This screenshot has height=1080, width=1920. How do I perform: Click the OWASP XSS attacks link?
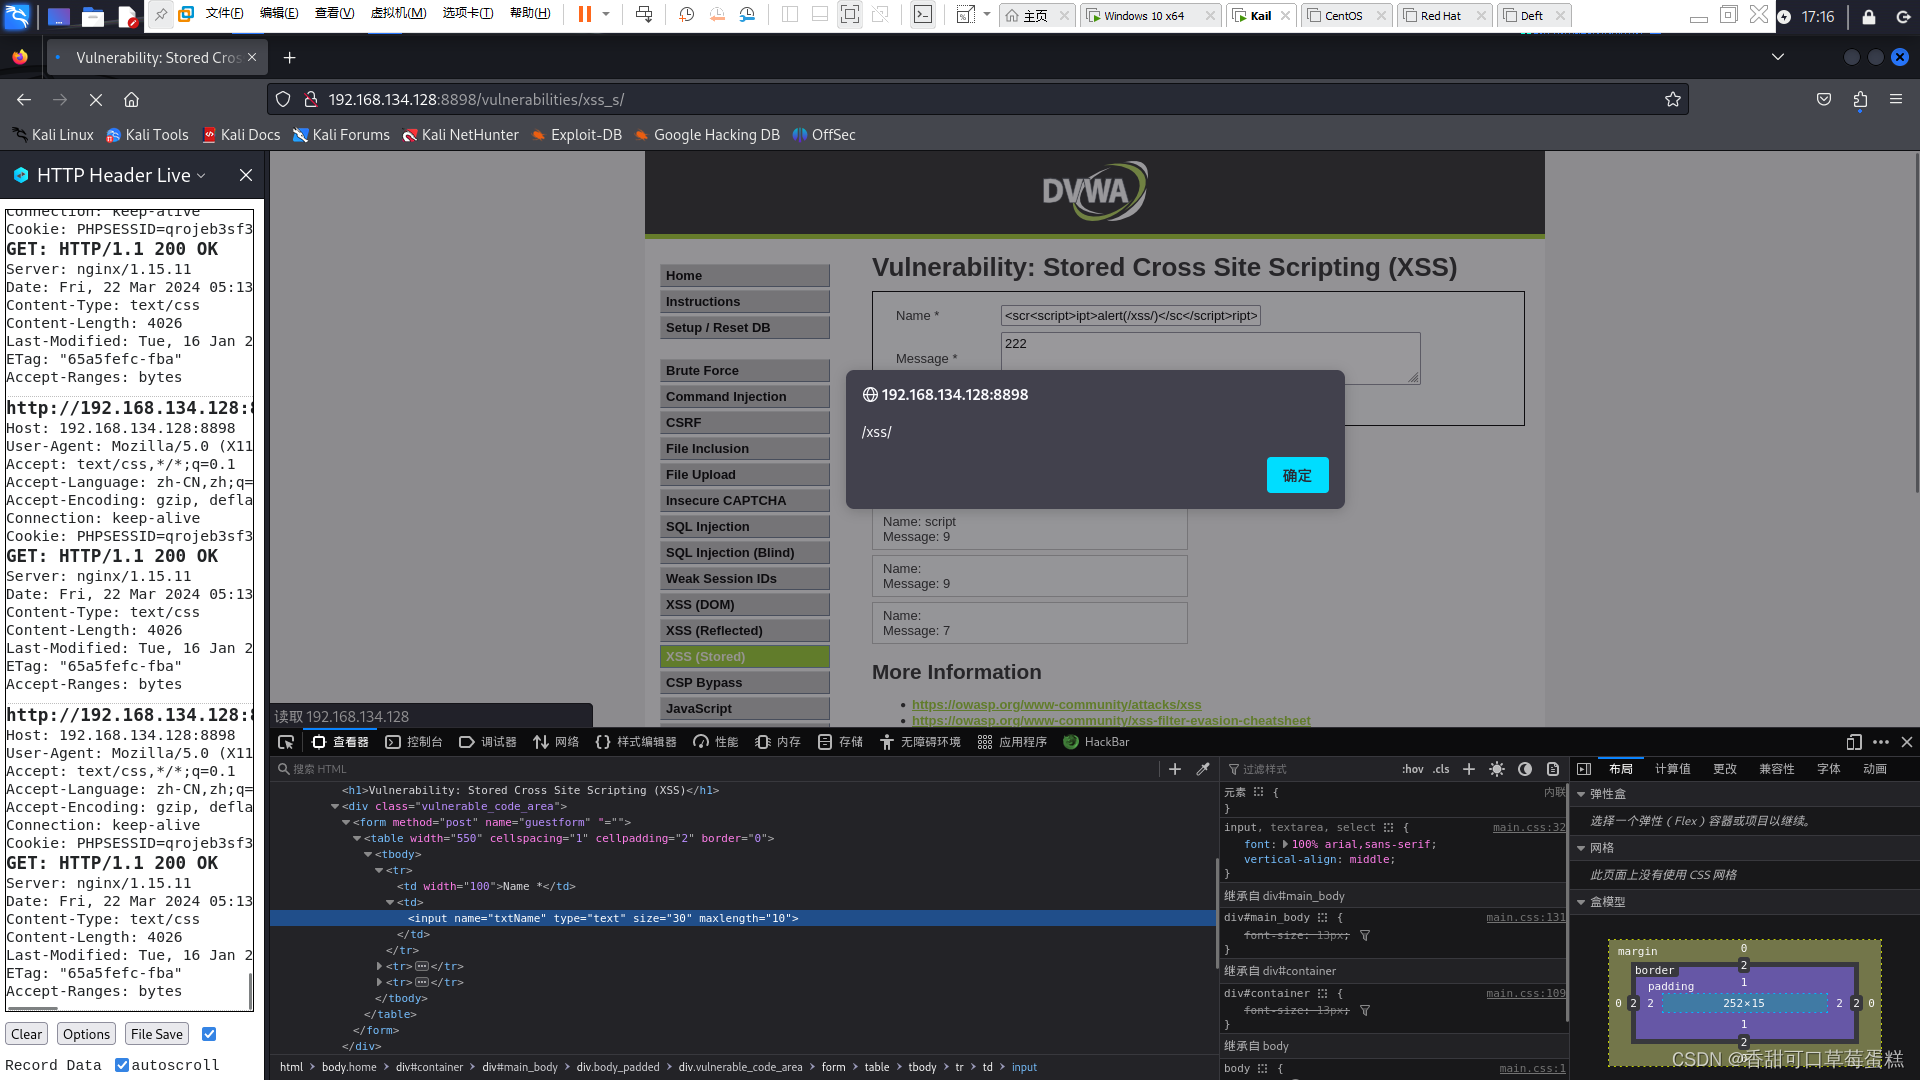1055,704
